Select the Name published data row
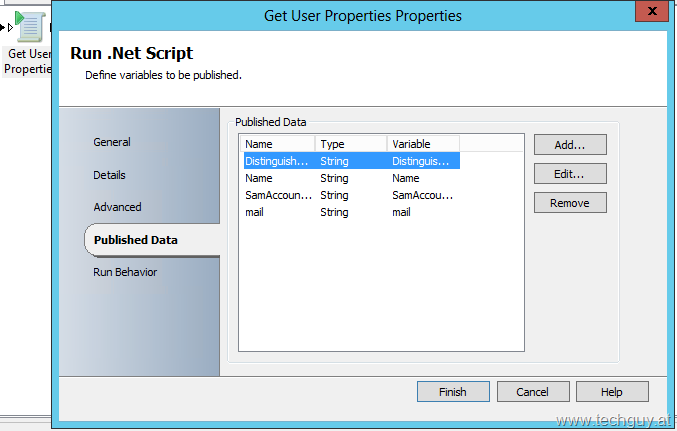Viewport: 677px width, 431px height. (x=351, y=178)
